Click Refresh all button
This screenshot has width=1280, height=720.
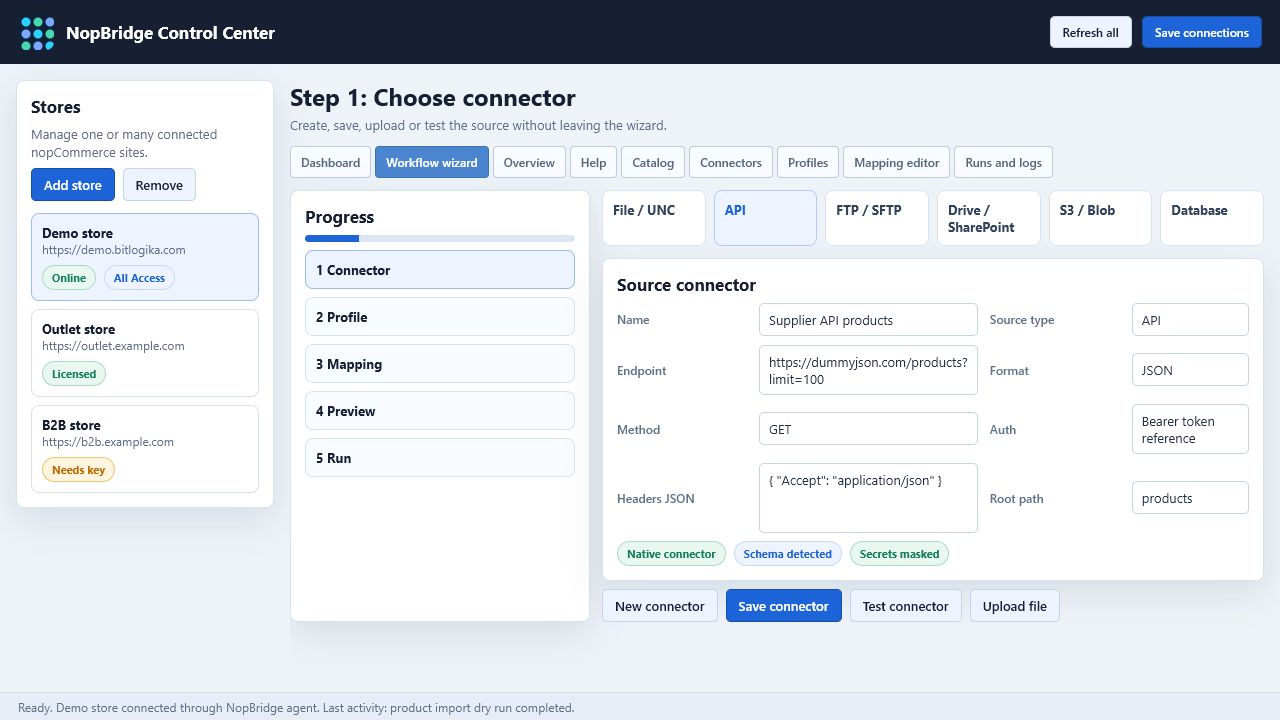pos(1090,32)
